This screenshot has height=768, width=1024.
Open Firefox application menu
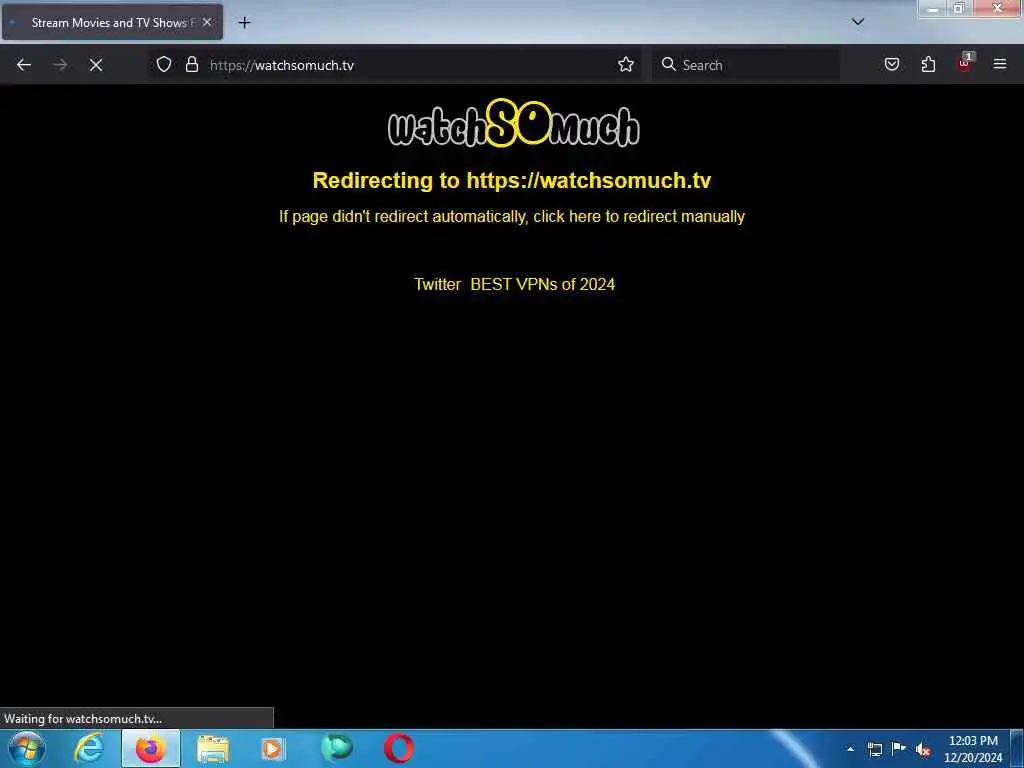click(x=1000, y=64)
